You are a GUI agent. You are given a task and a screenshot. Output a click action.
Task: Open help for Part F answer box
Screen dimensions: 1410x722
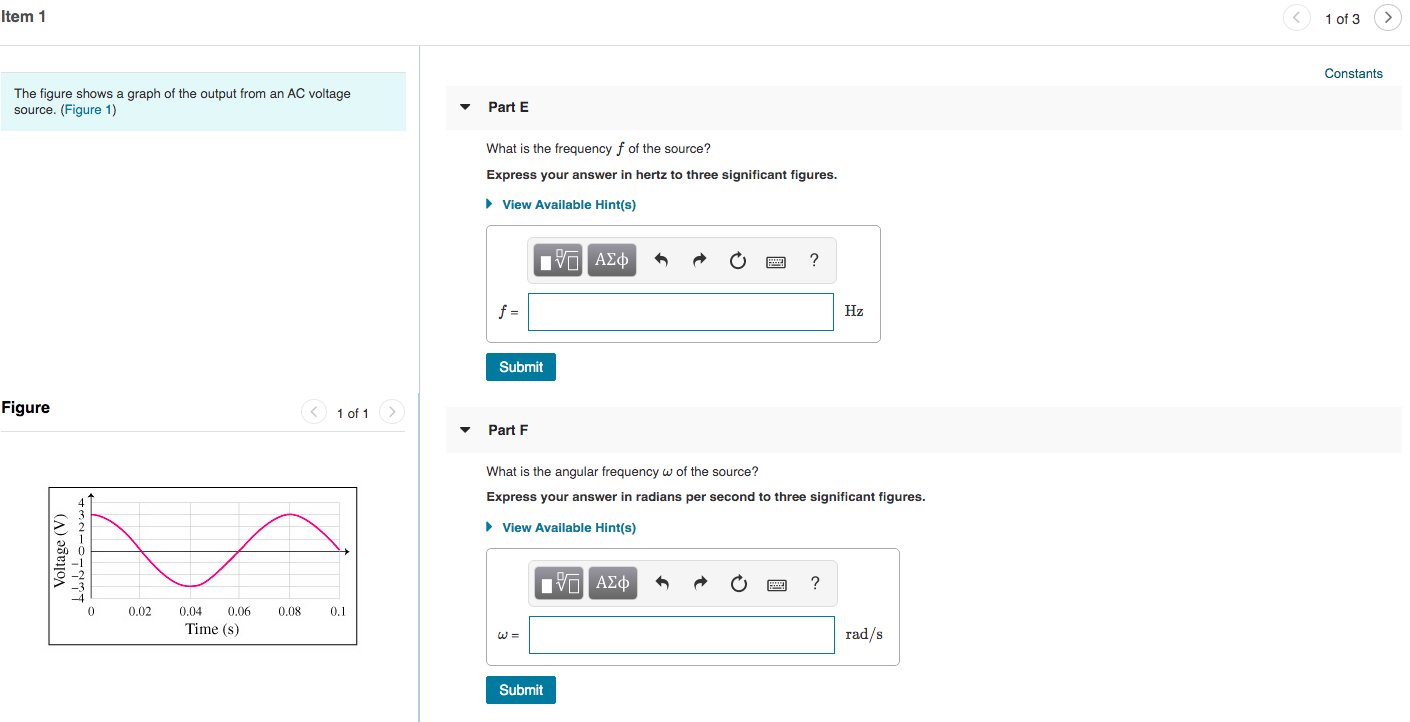point(815,583)
